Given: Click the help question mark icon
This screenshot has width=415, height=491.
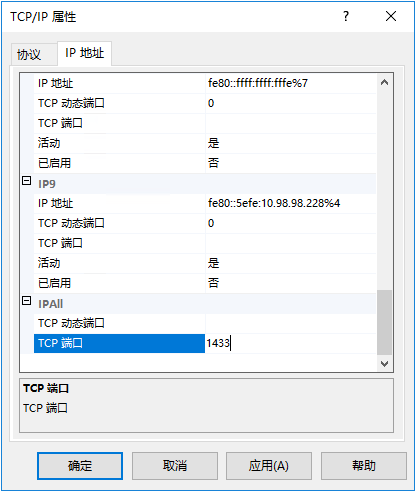Looking at the screenshot, I should coord(346,16).
